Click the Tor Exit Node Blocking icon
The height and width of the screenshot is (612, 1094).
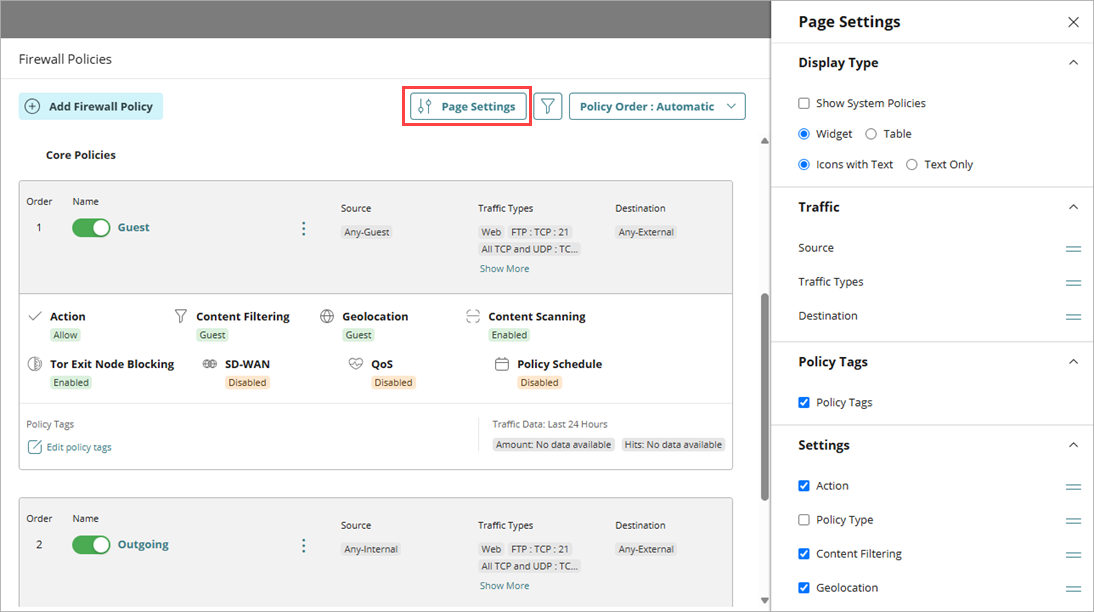(34, 364)
